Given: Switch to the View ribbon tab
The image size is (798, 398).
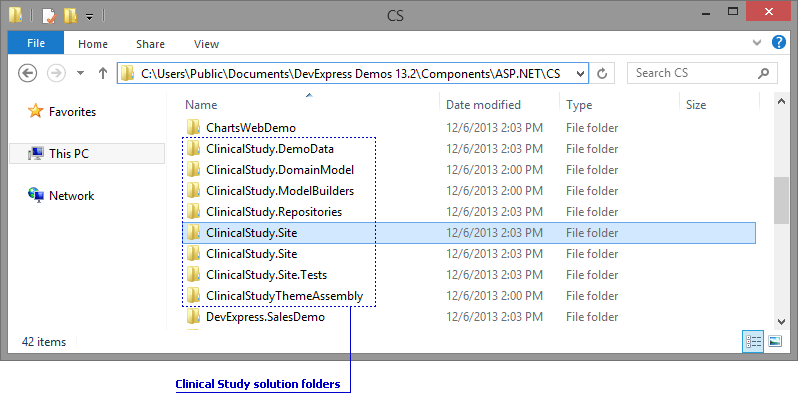Looking at the screenshot, I should [206, 44].
